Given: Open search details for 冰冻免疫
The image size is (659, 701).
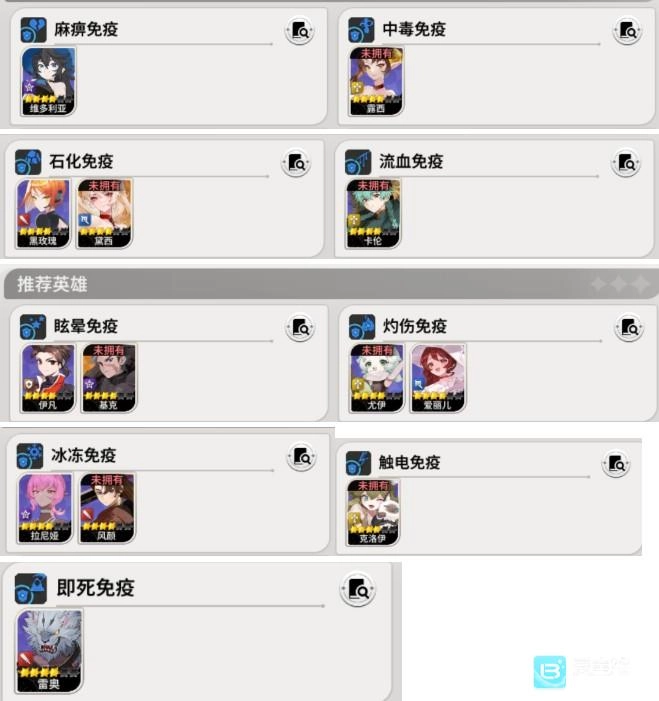Looking at the screenshot, I should click(x=302, y=457).
